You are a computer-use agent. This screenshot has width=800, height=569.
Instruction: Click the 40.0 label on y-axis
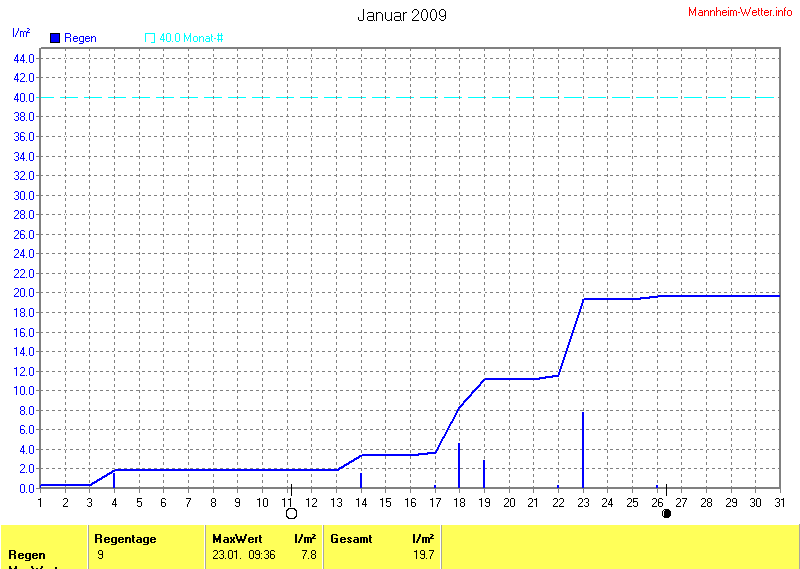[24, 97]
